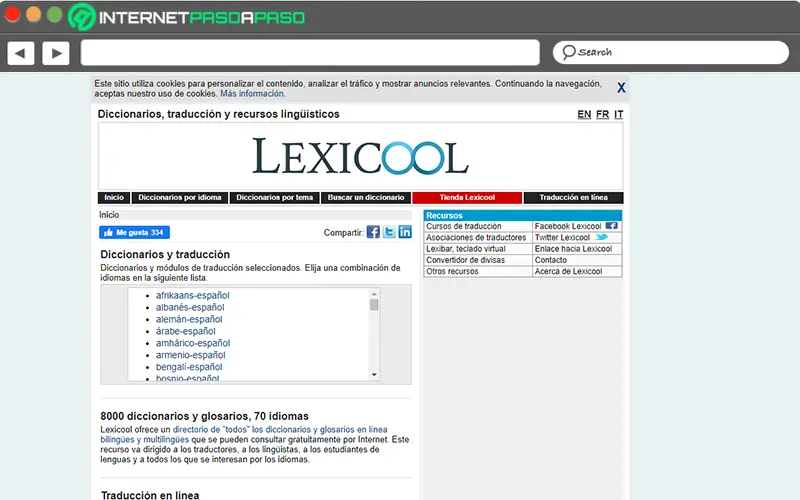Open Facebook Lexicool link
Image resolution: width=800 pixels, height=500 pixels.
point(568,226)
